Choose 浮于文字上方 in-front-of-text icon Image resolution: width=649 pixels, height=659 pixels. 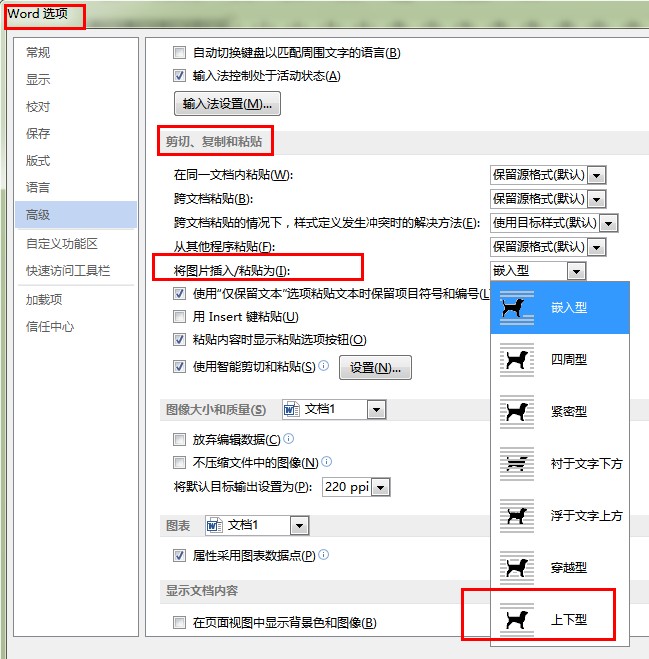[x=517, y=516]
